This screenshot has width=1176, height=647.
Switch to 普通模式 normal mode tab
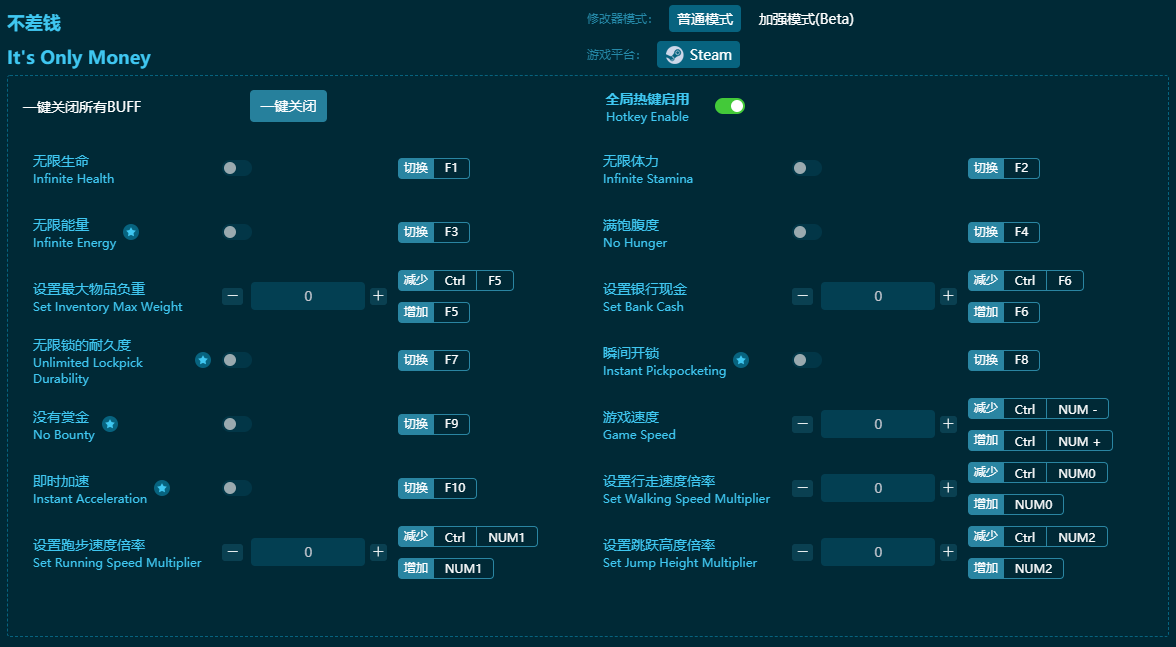(705, 19)
